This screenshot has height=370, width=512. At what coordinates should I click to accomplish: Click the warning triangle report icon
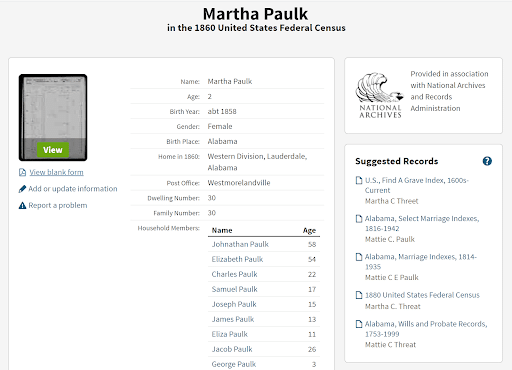click(22, 206)
